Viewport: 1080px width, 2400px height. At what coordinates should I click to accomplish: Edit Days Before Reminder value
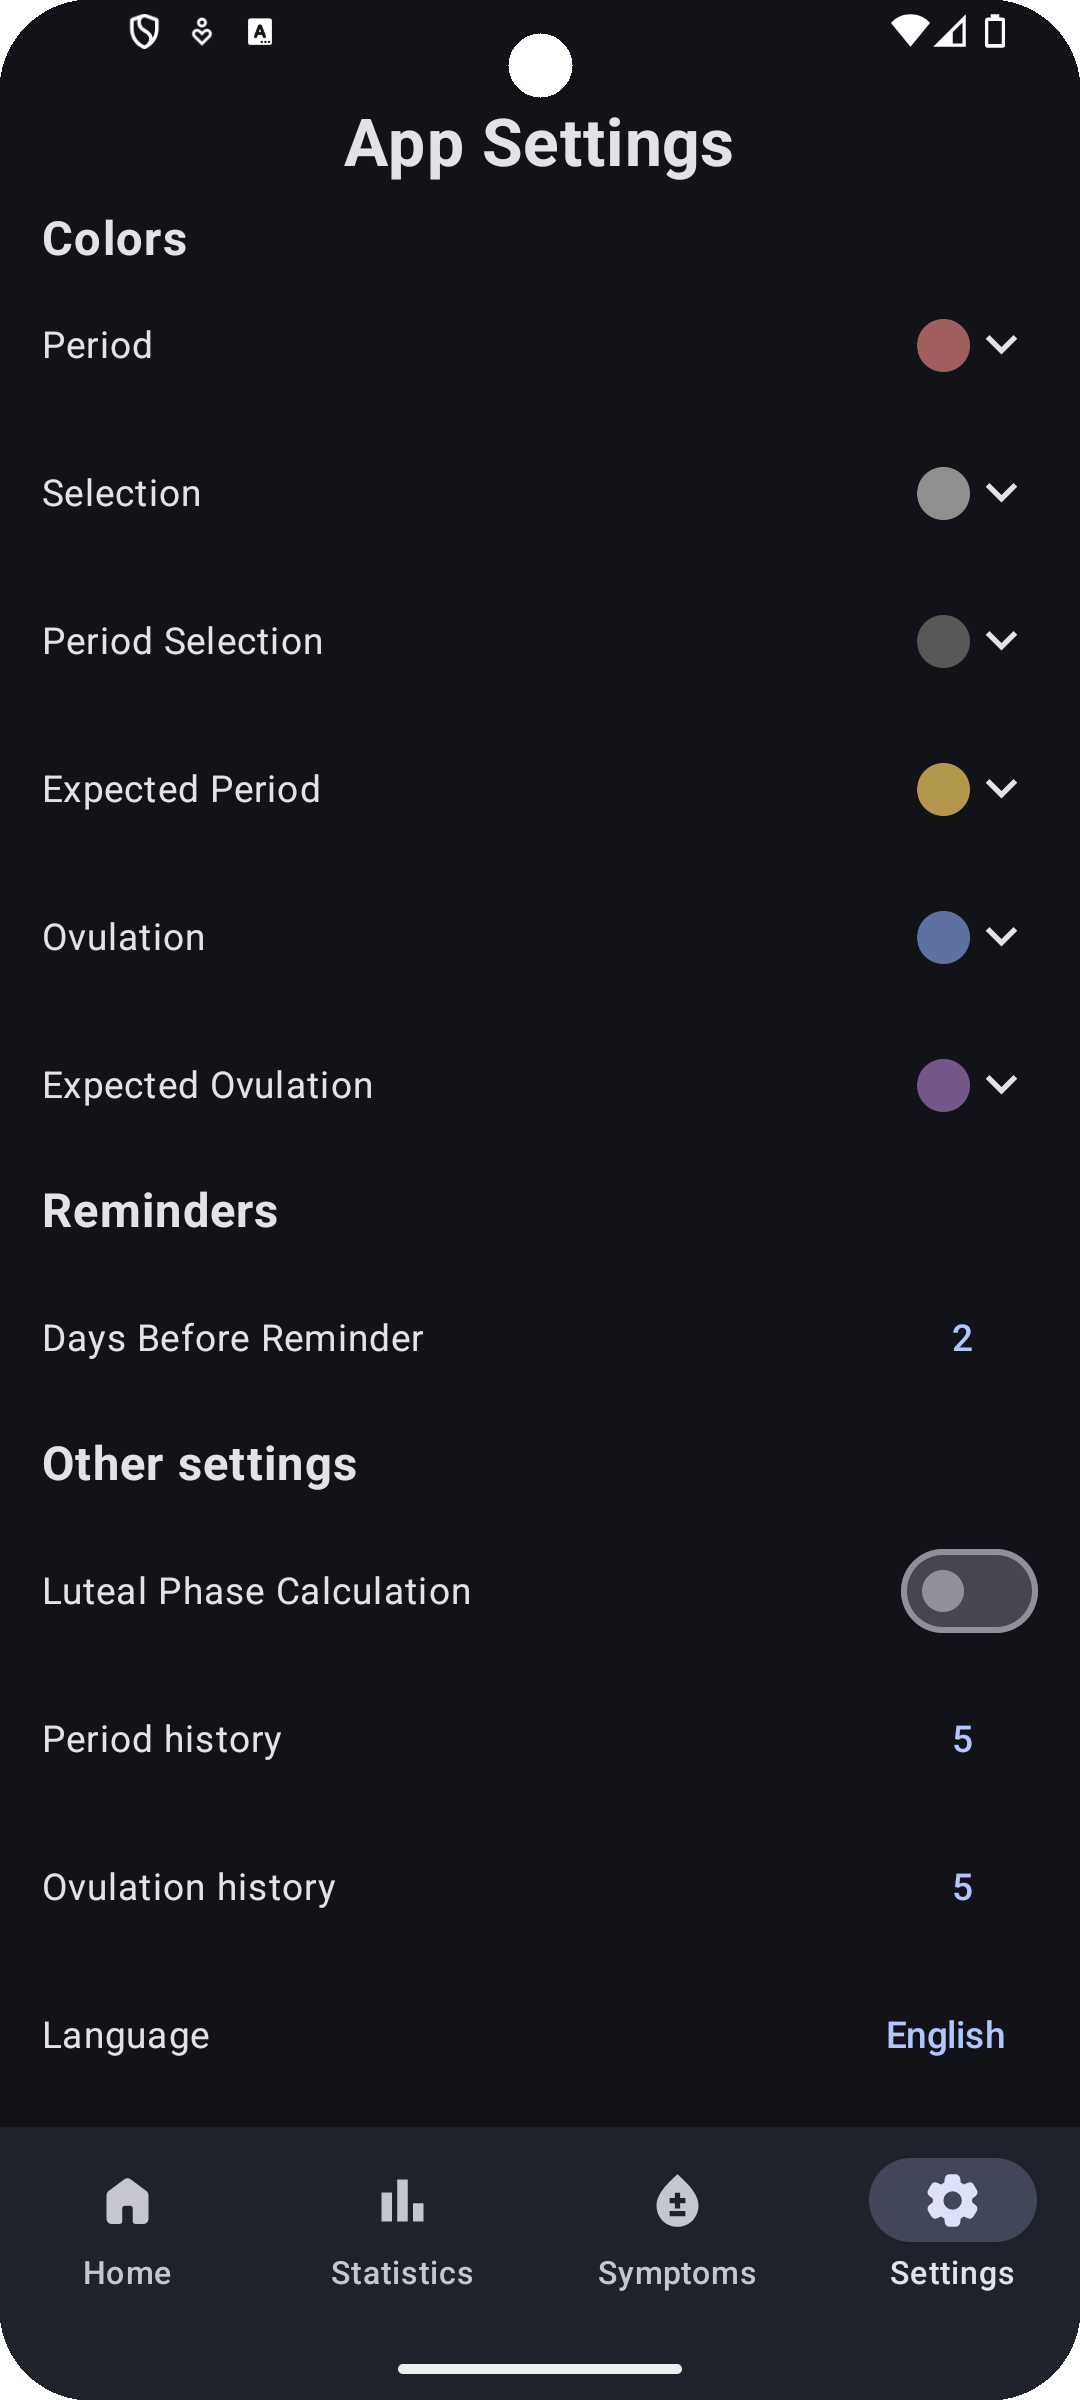click(962, 1338)
